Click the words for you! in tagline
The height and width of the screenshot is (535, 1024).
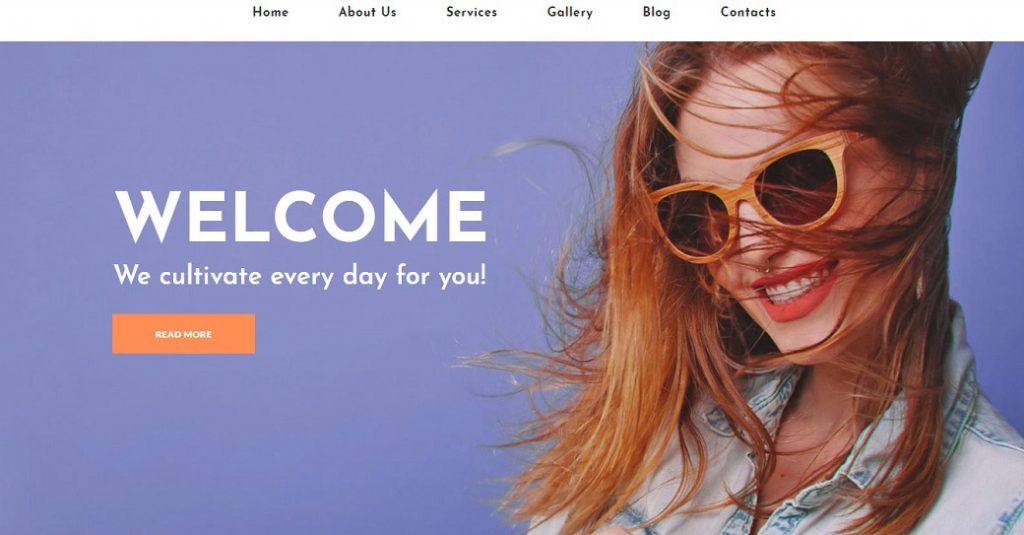pyautogui.click(x=441, y=276)
